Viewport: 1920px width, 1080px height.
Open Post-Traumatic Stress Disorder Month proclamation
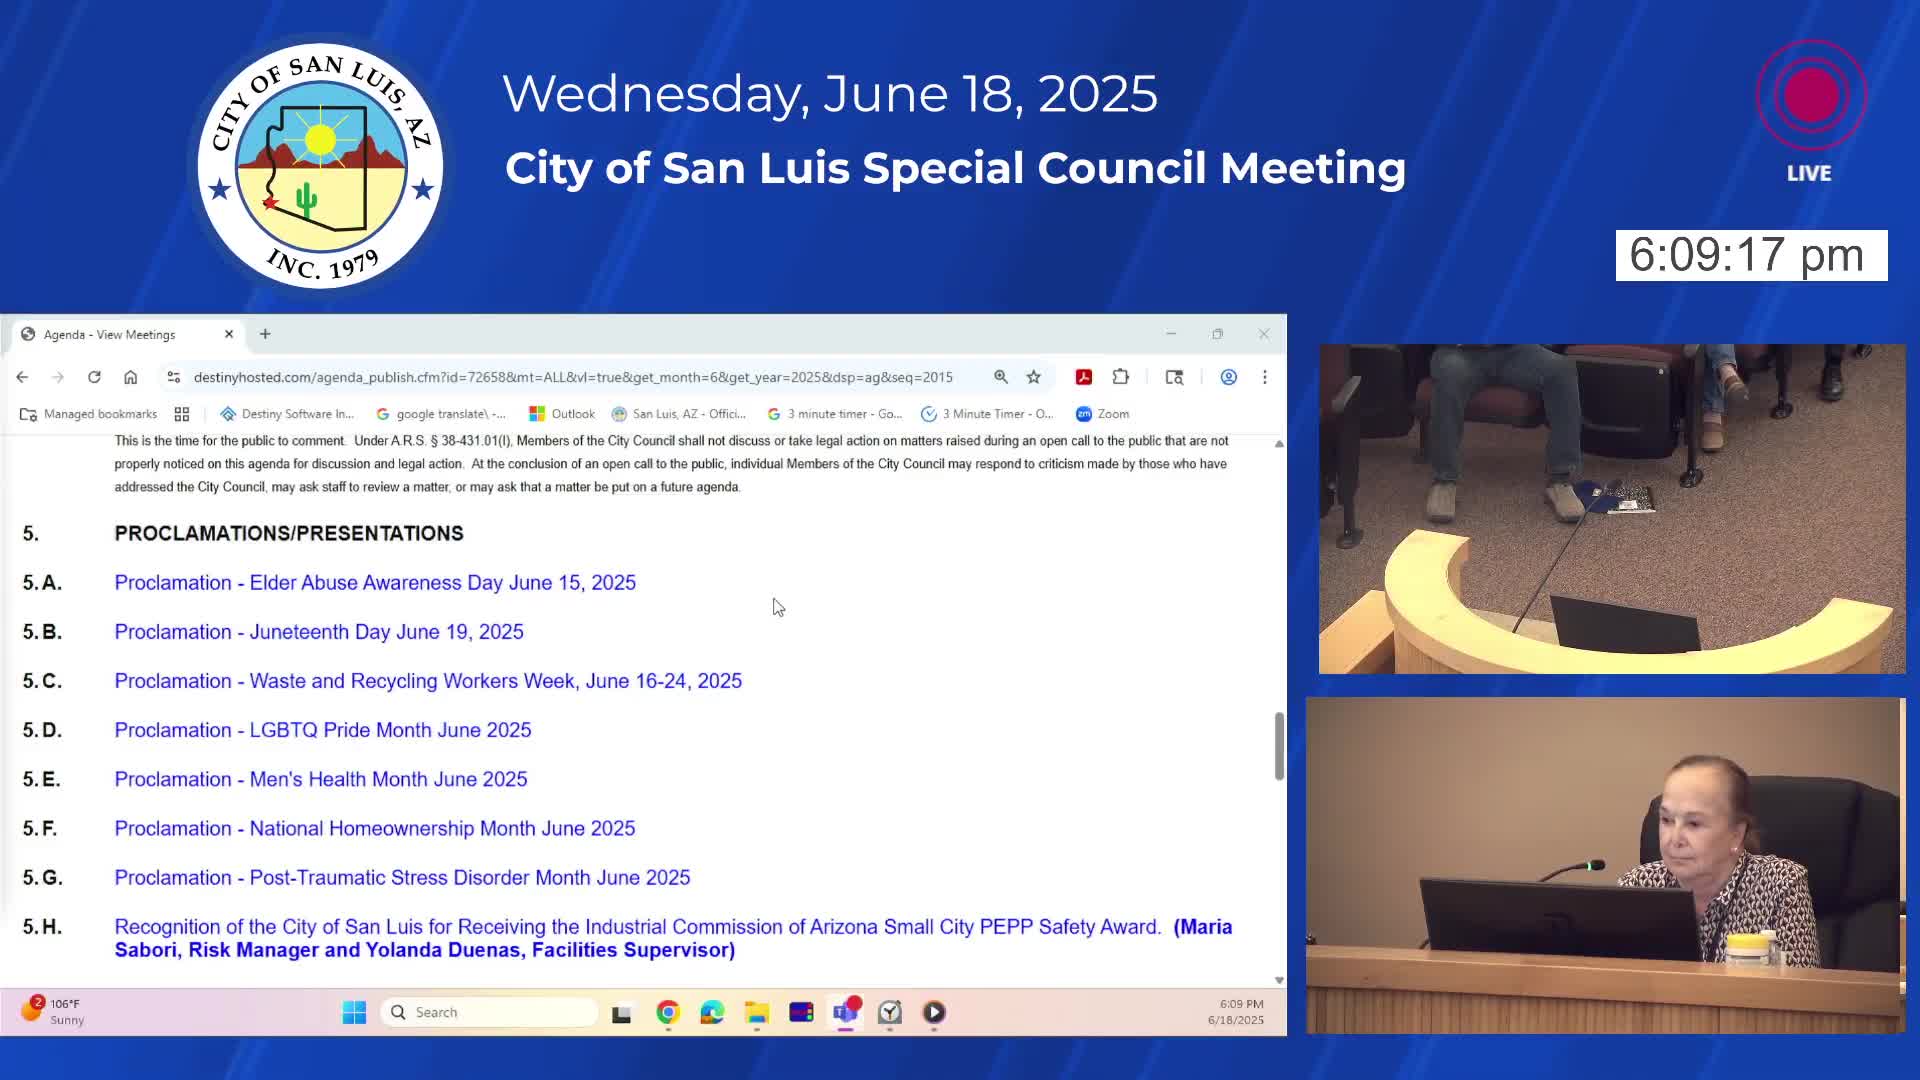402,877
